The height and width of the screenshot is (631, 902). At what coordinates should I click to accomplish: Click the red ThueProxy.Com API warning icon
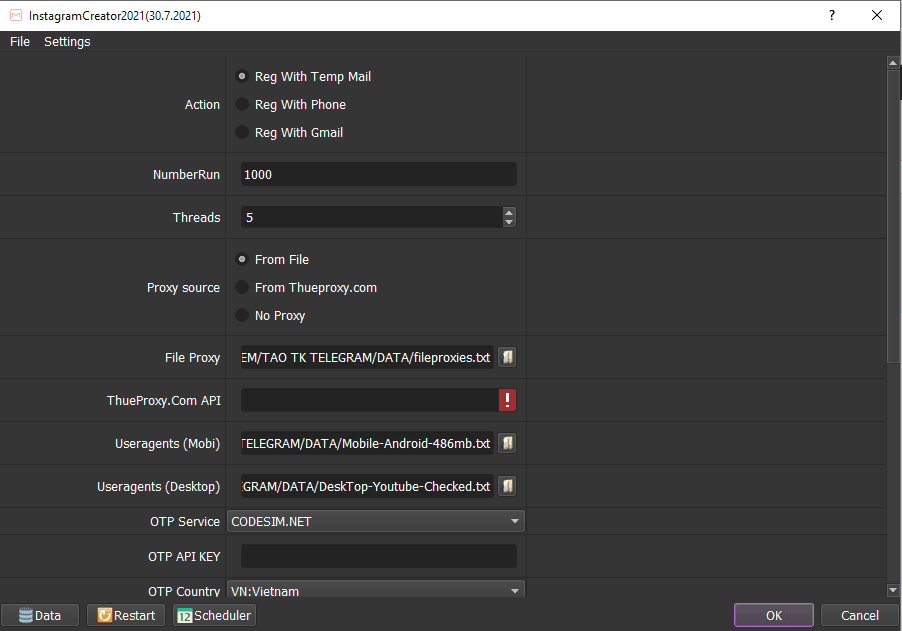tap(507, 401)
